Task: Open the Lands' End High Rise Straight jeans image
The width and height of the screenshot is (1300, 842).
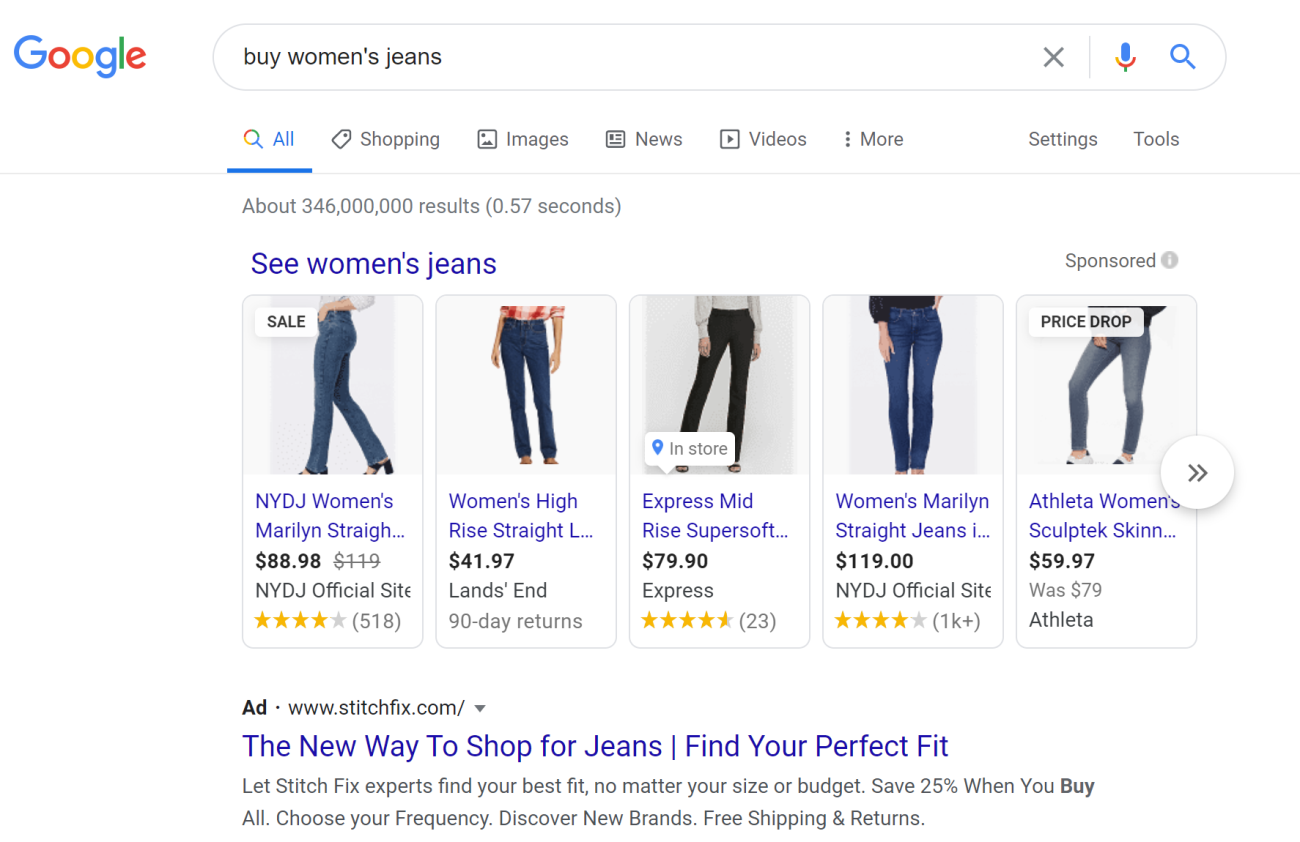Action: click(x=526, y=385)
